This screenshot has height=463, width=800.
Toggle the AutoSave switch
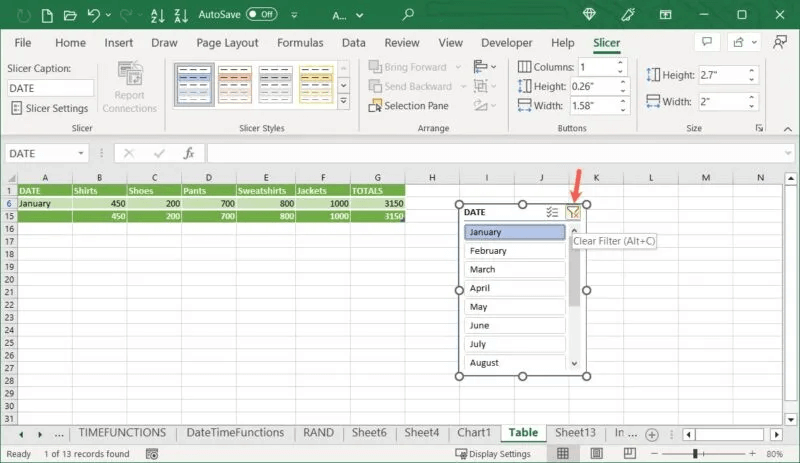coord(262,15)
